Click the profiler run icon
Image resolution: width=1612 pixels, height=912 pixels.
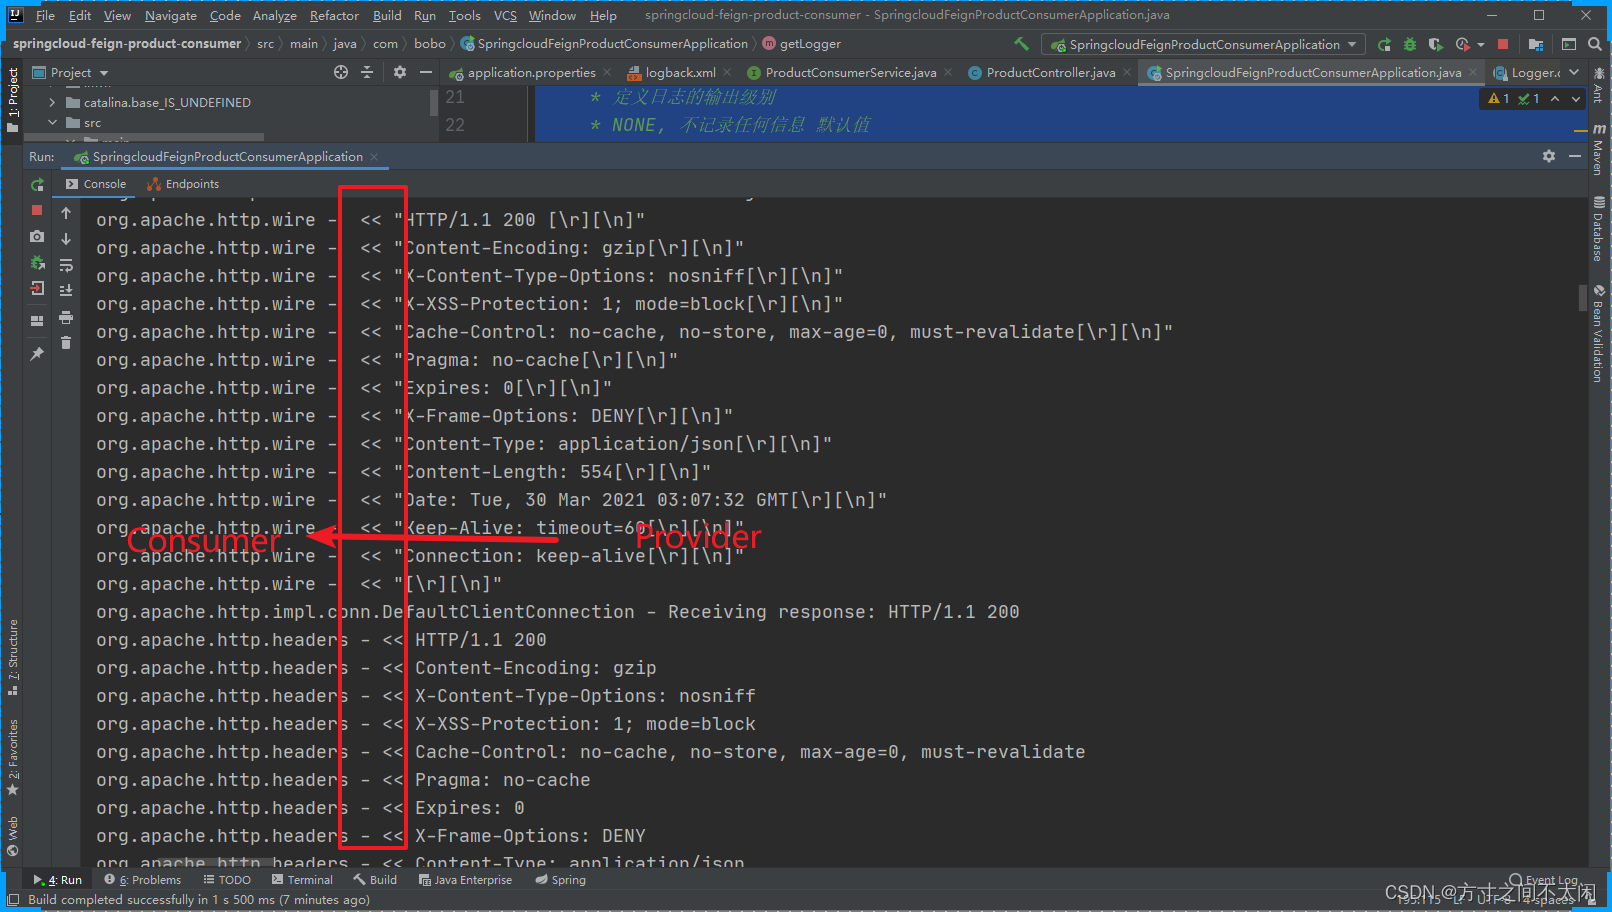tap(1463, 44)
